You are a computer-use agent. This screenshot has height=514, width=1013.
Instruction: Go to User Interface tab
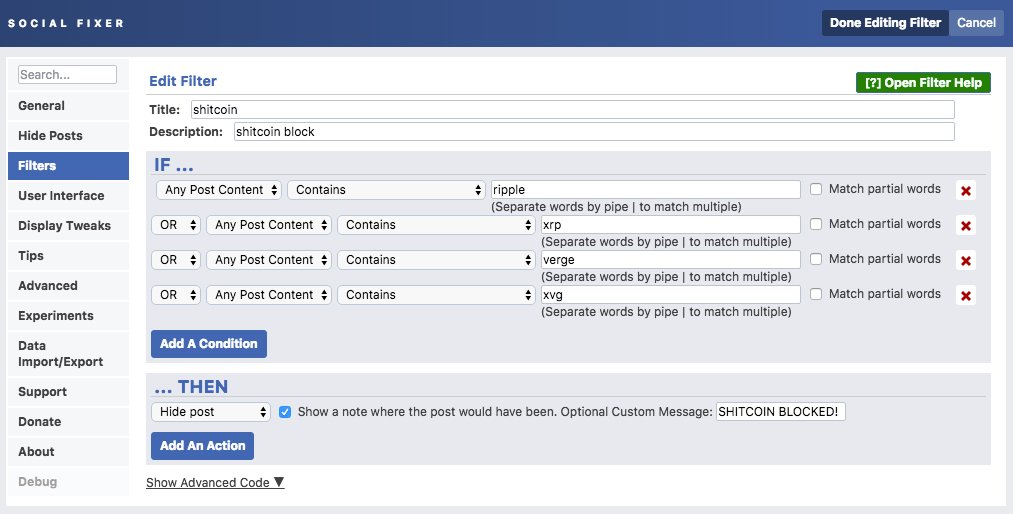point(68,196)
